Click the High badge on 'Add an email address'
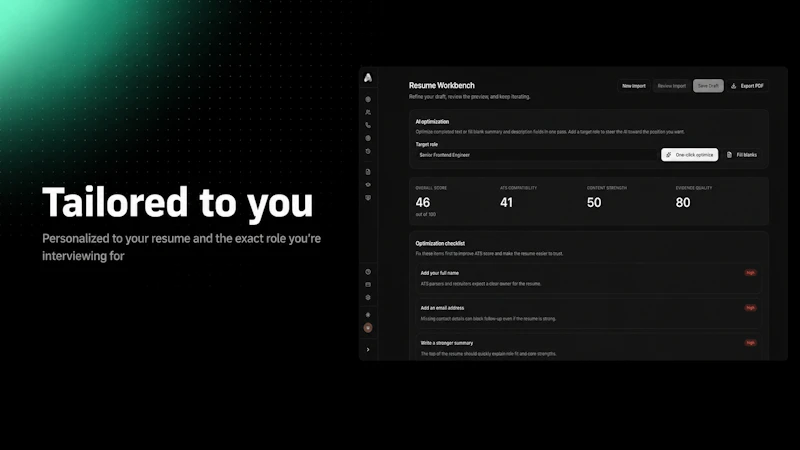This screenshot has width=800, height=450. coord(750,308)
